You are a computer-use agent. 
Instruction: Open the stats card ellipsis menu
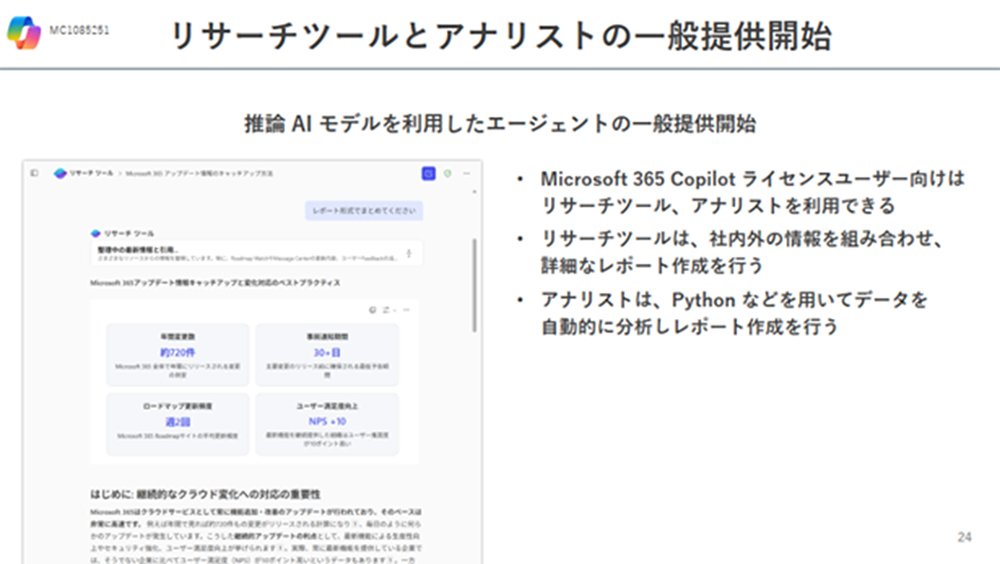(x=406, y=309)
